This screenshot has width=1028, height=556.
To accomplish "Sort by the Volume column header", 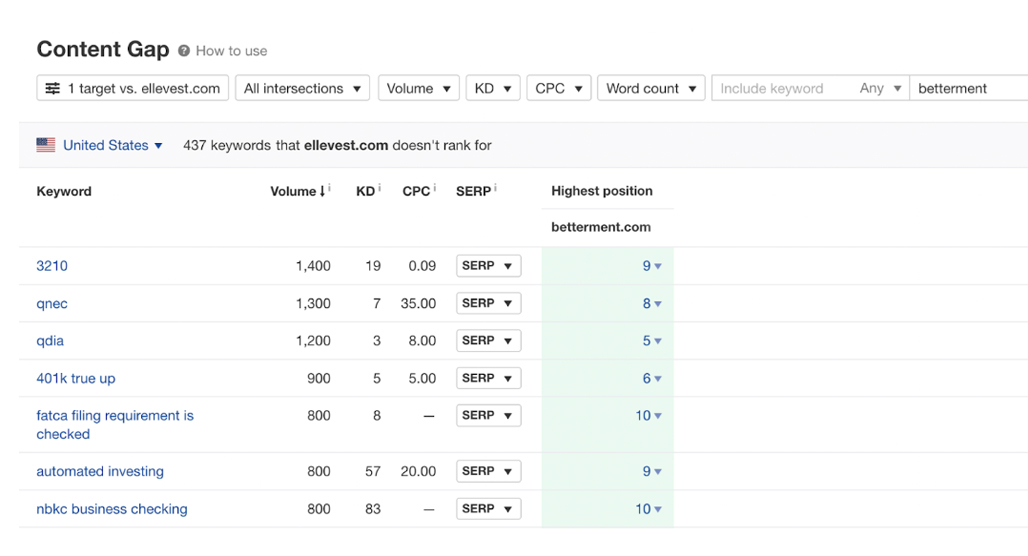I will 297,191.
